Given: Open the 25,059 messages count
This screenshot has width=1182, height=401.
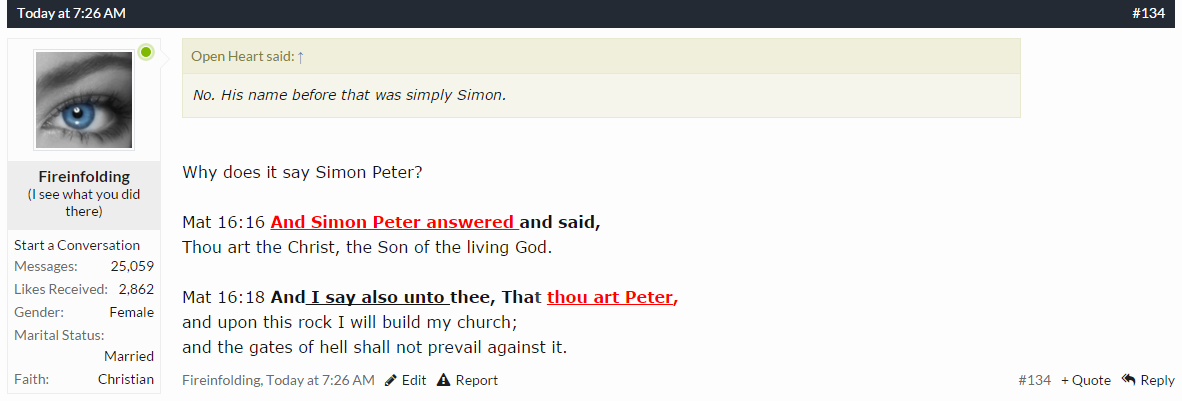Looking at the screenshot, I should [134, 266].
